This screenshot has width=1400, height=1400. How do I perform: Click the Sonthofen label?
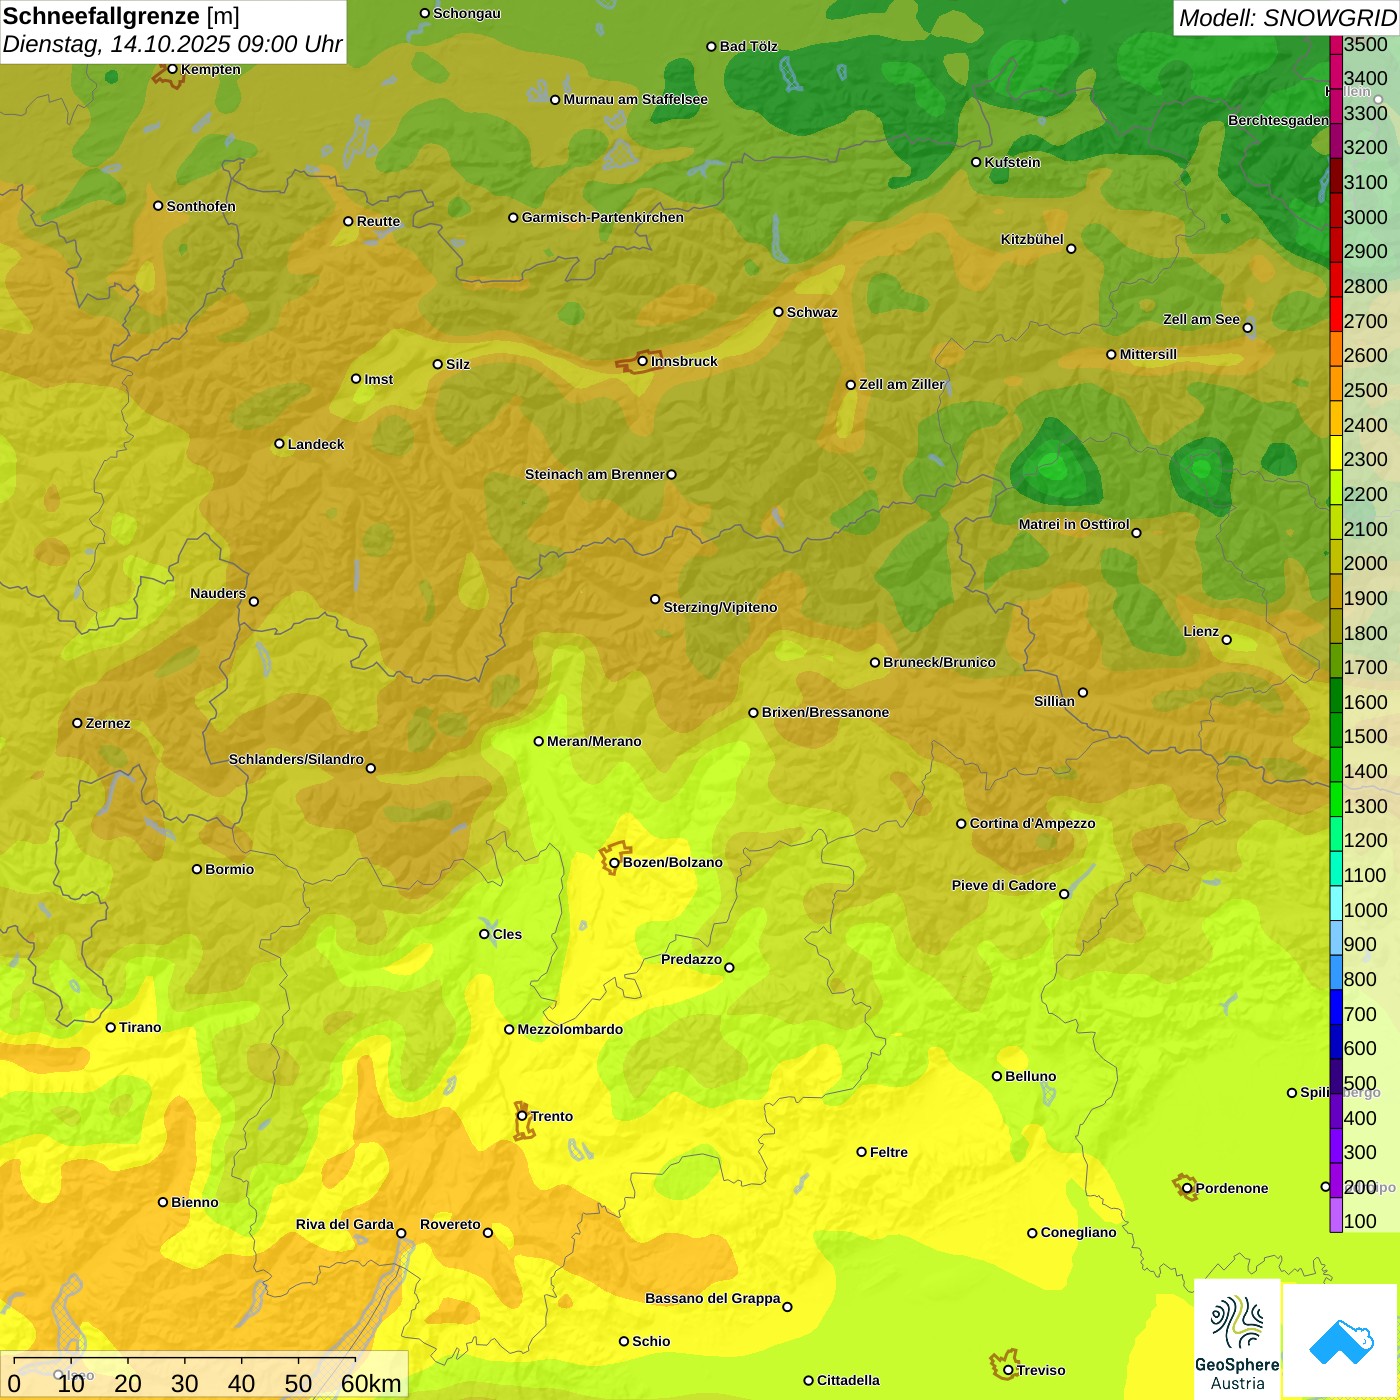(201, 206)
